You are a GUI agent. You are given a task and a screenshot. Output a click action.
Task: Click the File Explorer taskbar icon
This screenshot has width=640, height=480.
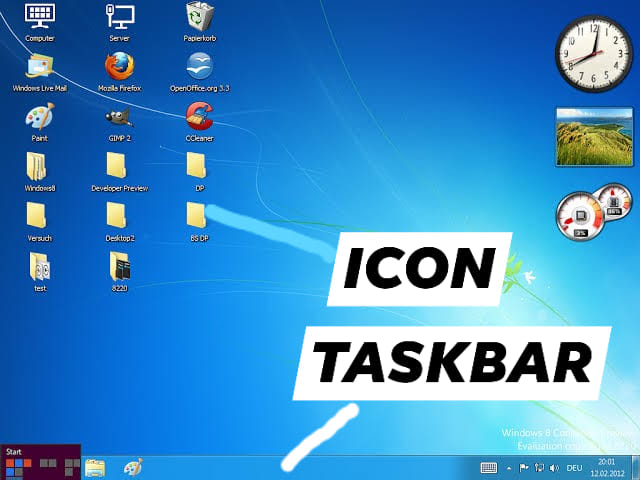[95, 468]
